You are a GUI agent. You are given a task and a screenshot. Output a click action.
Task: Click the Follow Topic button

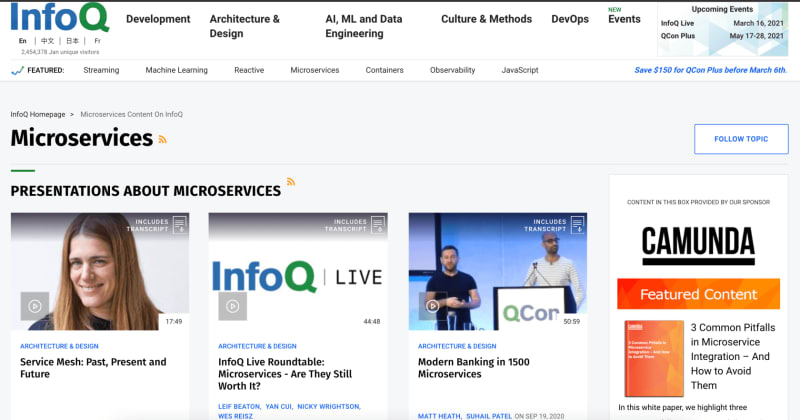click(741, 139)
